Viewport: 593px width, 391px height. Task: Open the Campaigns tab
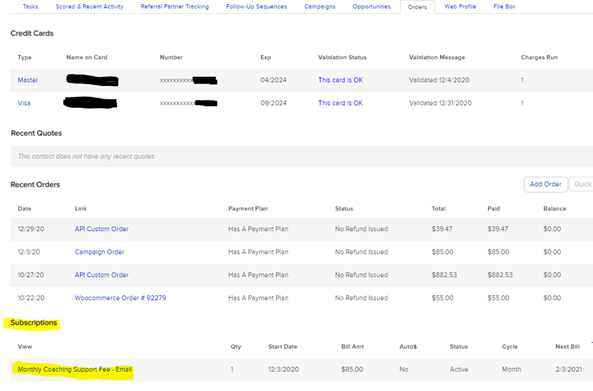point(320,6)
